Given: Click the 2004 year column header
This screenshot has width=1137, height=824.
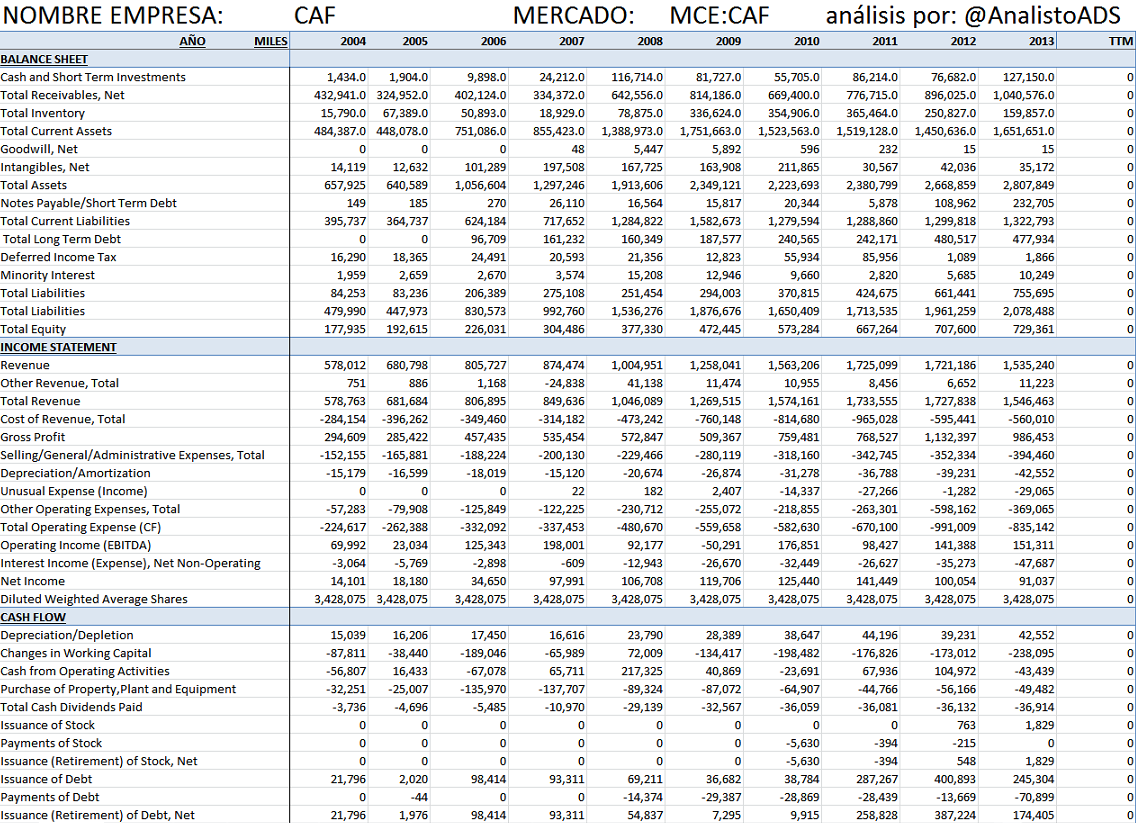Looking at the screenshot, I should pyautogui.click(x=353, y=41).
